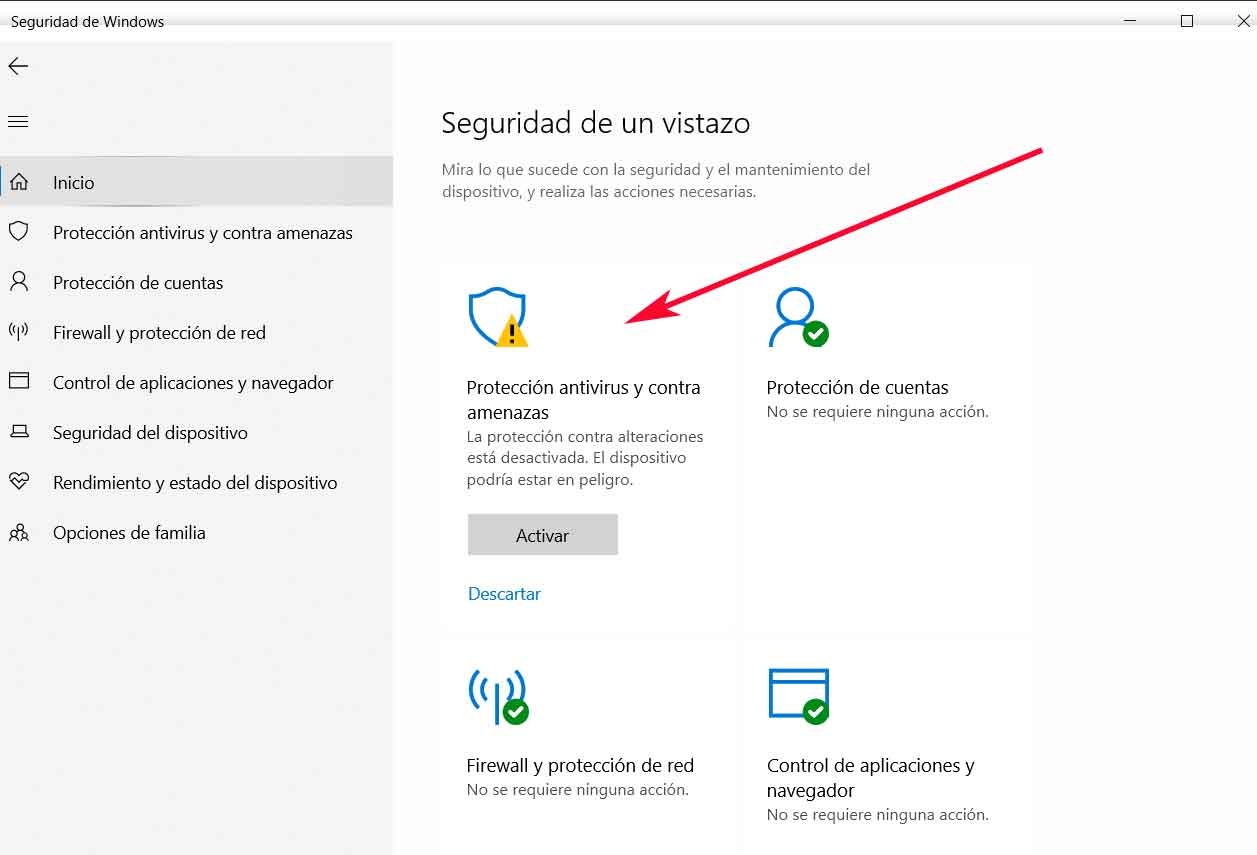Open Protección de cuentas sidebar item

click(x=196, y=282)
